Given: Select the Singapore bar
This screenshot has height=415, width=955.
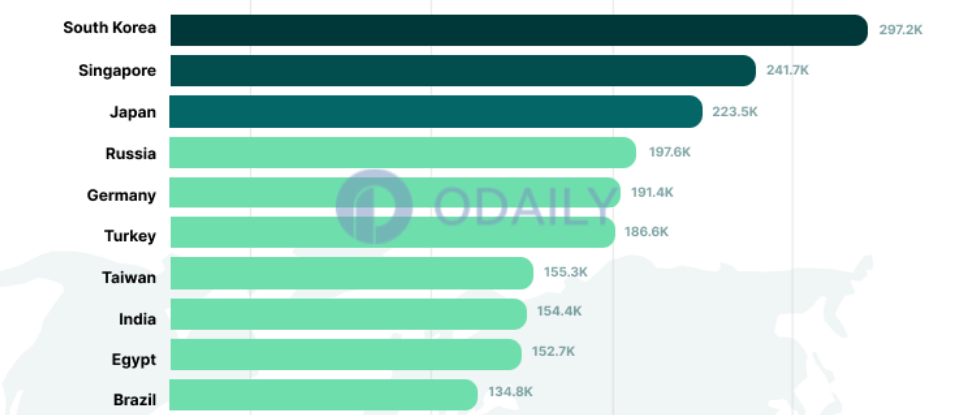Looking at the screenshot, I should 463,71.
